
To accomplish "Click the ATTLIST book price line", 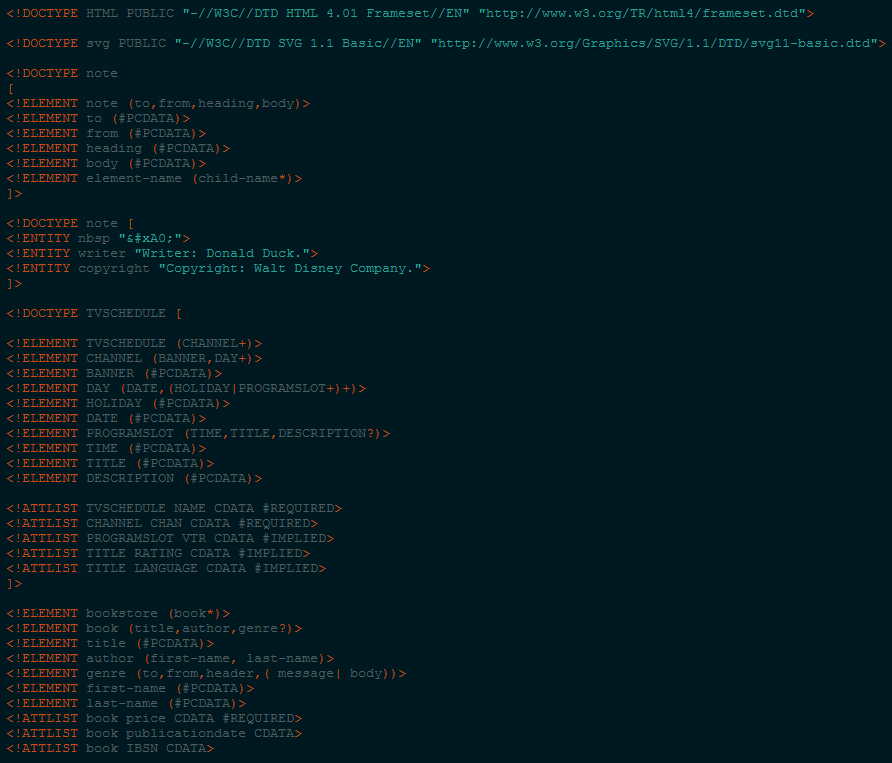I will (x=154, y=718).
